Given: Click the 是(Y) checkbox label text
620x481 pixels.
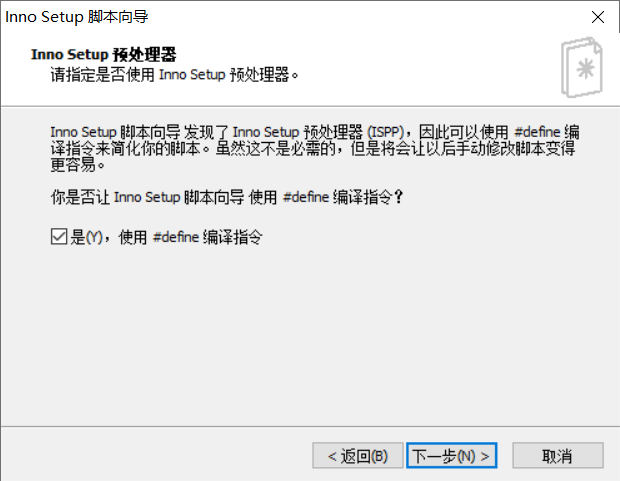Looking at the screenshot, I should click(87, 237).
